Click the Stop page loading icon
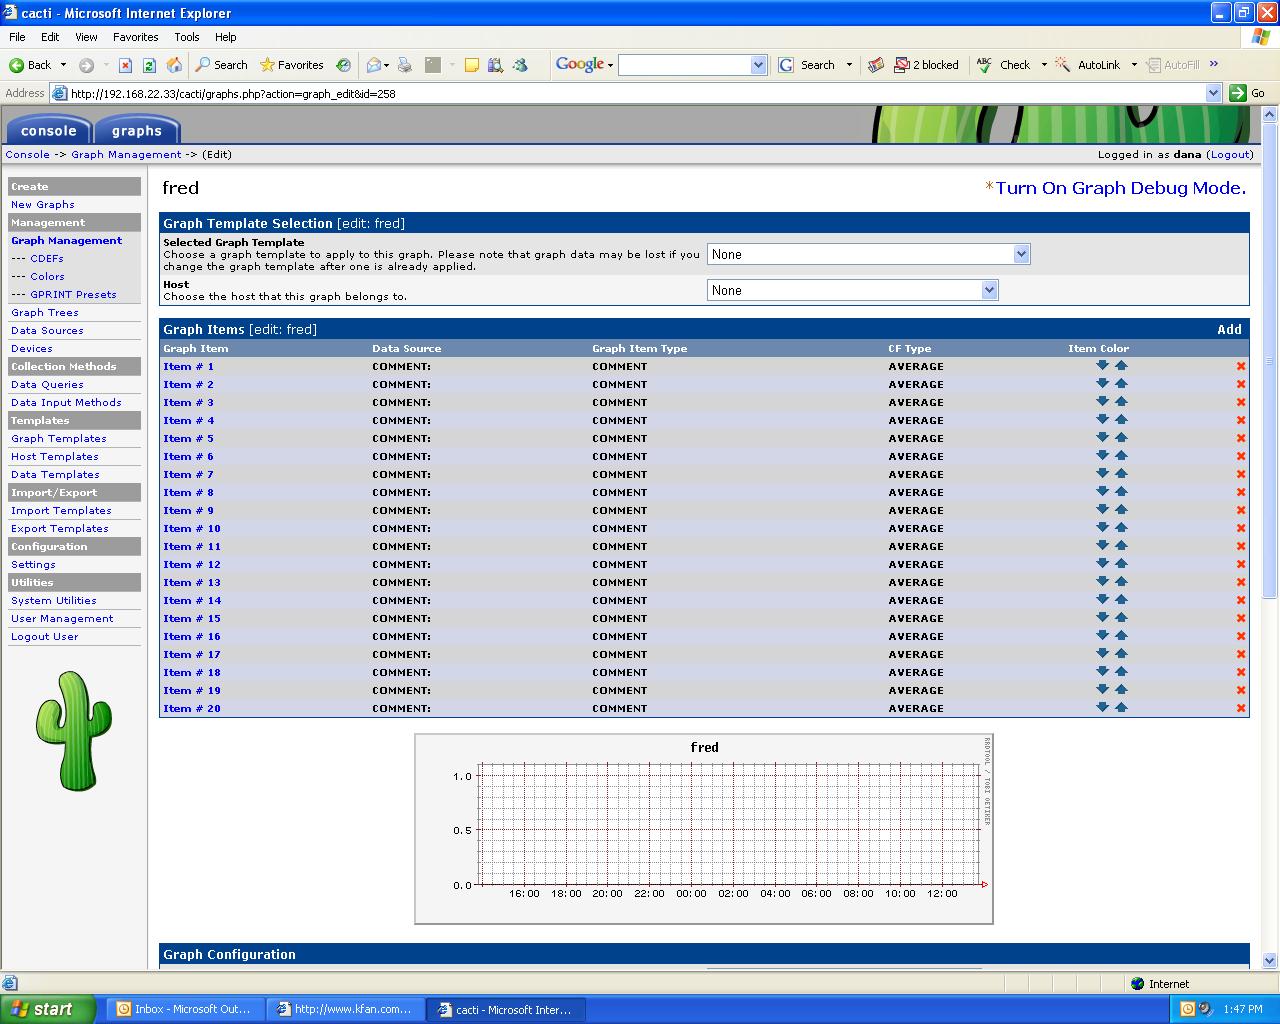This screenshot has width=1280, height=1024. coord(125,65)
